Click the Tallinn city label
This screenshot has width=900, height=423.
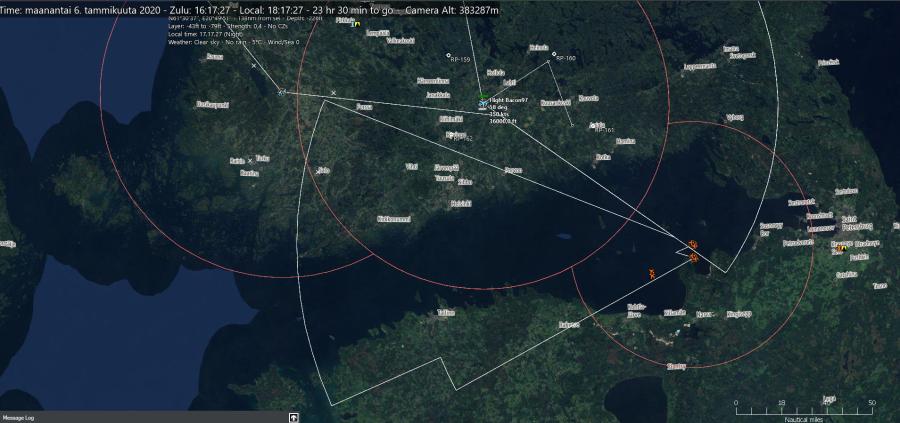point(445,313)
